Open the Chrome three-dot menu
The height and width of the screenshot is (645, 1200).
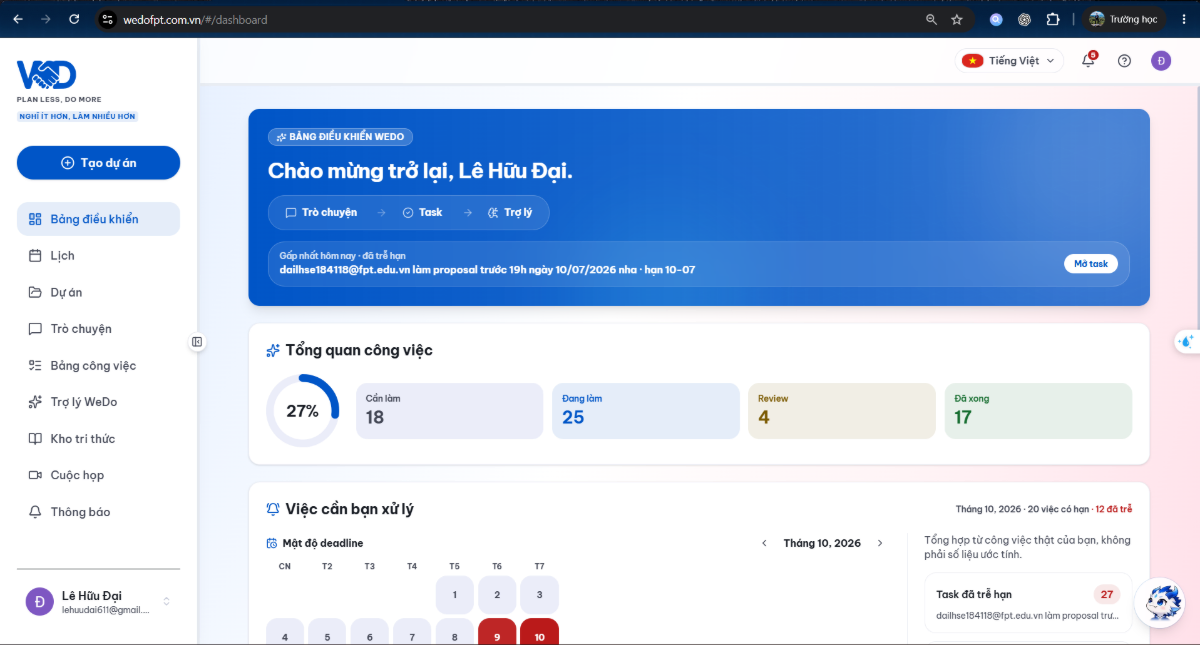pos(1184,19)
